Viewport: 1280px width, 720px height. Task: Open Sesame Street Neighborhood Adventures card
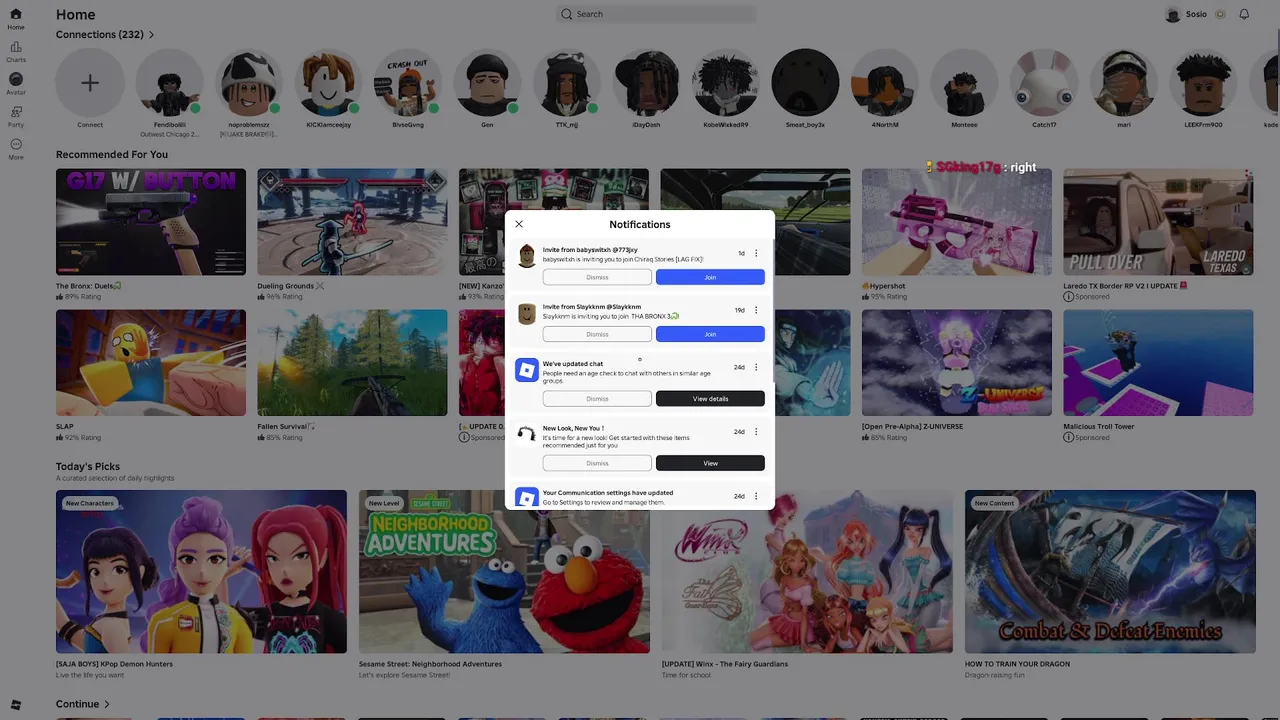click(x=504, y=571)
